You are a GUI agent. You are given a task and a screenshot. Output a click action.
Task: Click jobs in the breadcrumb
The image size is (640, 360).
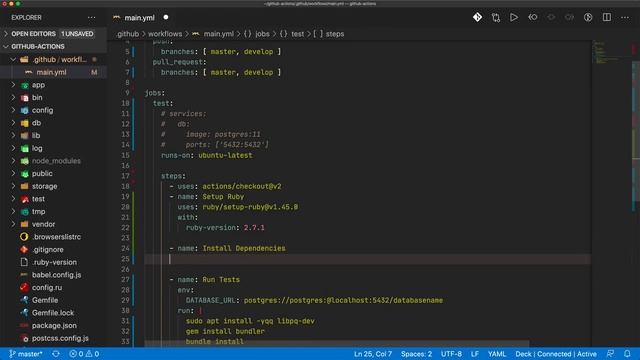point(262,34)
